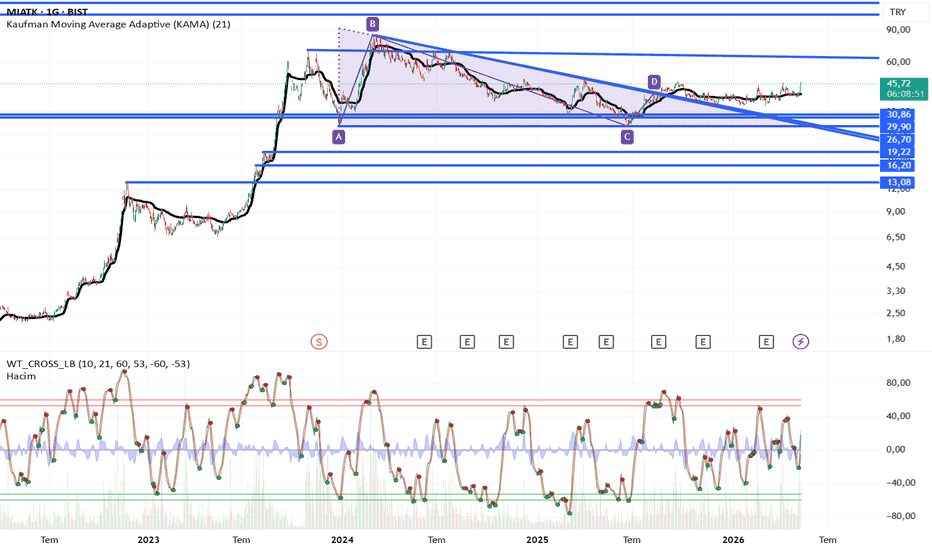Click the 3,30 price axis value
Screen dimensions: 932x550
(x=896, y=291)
